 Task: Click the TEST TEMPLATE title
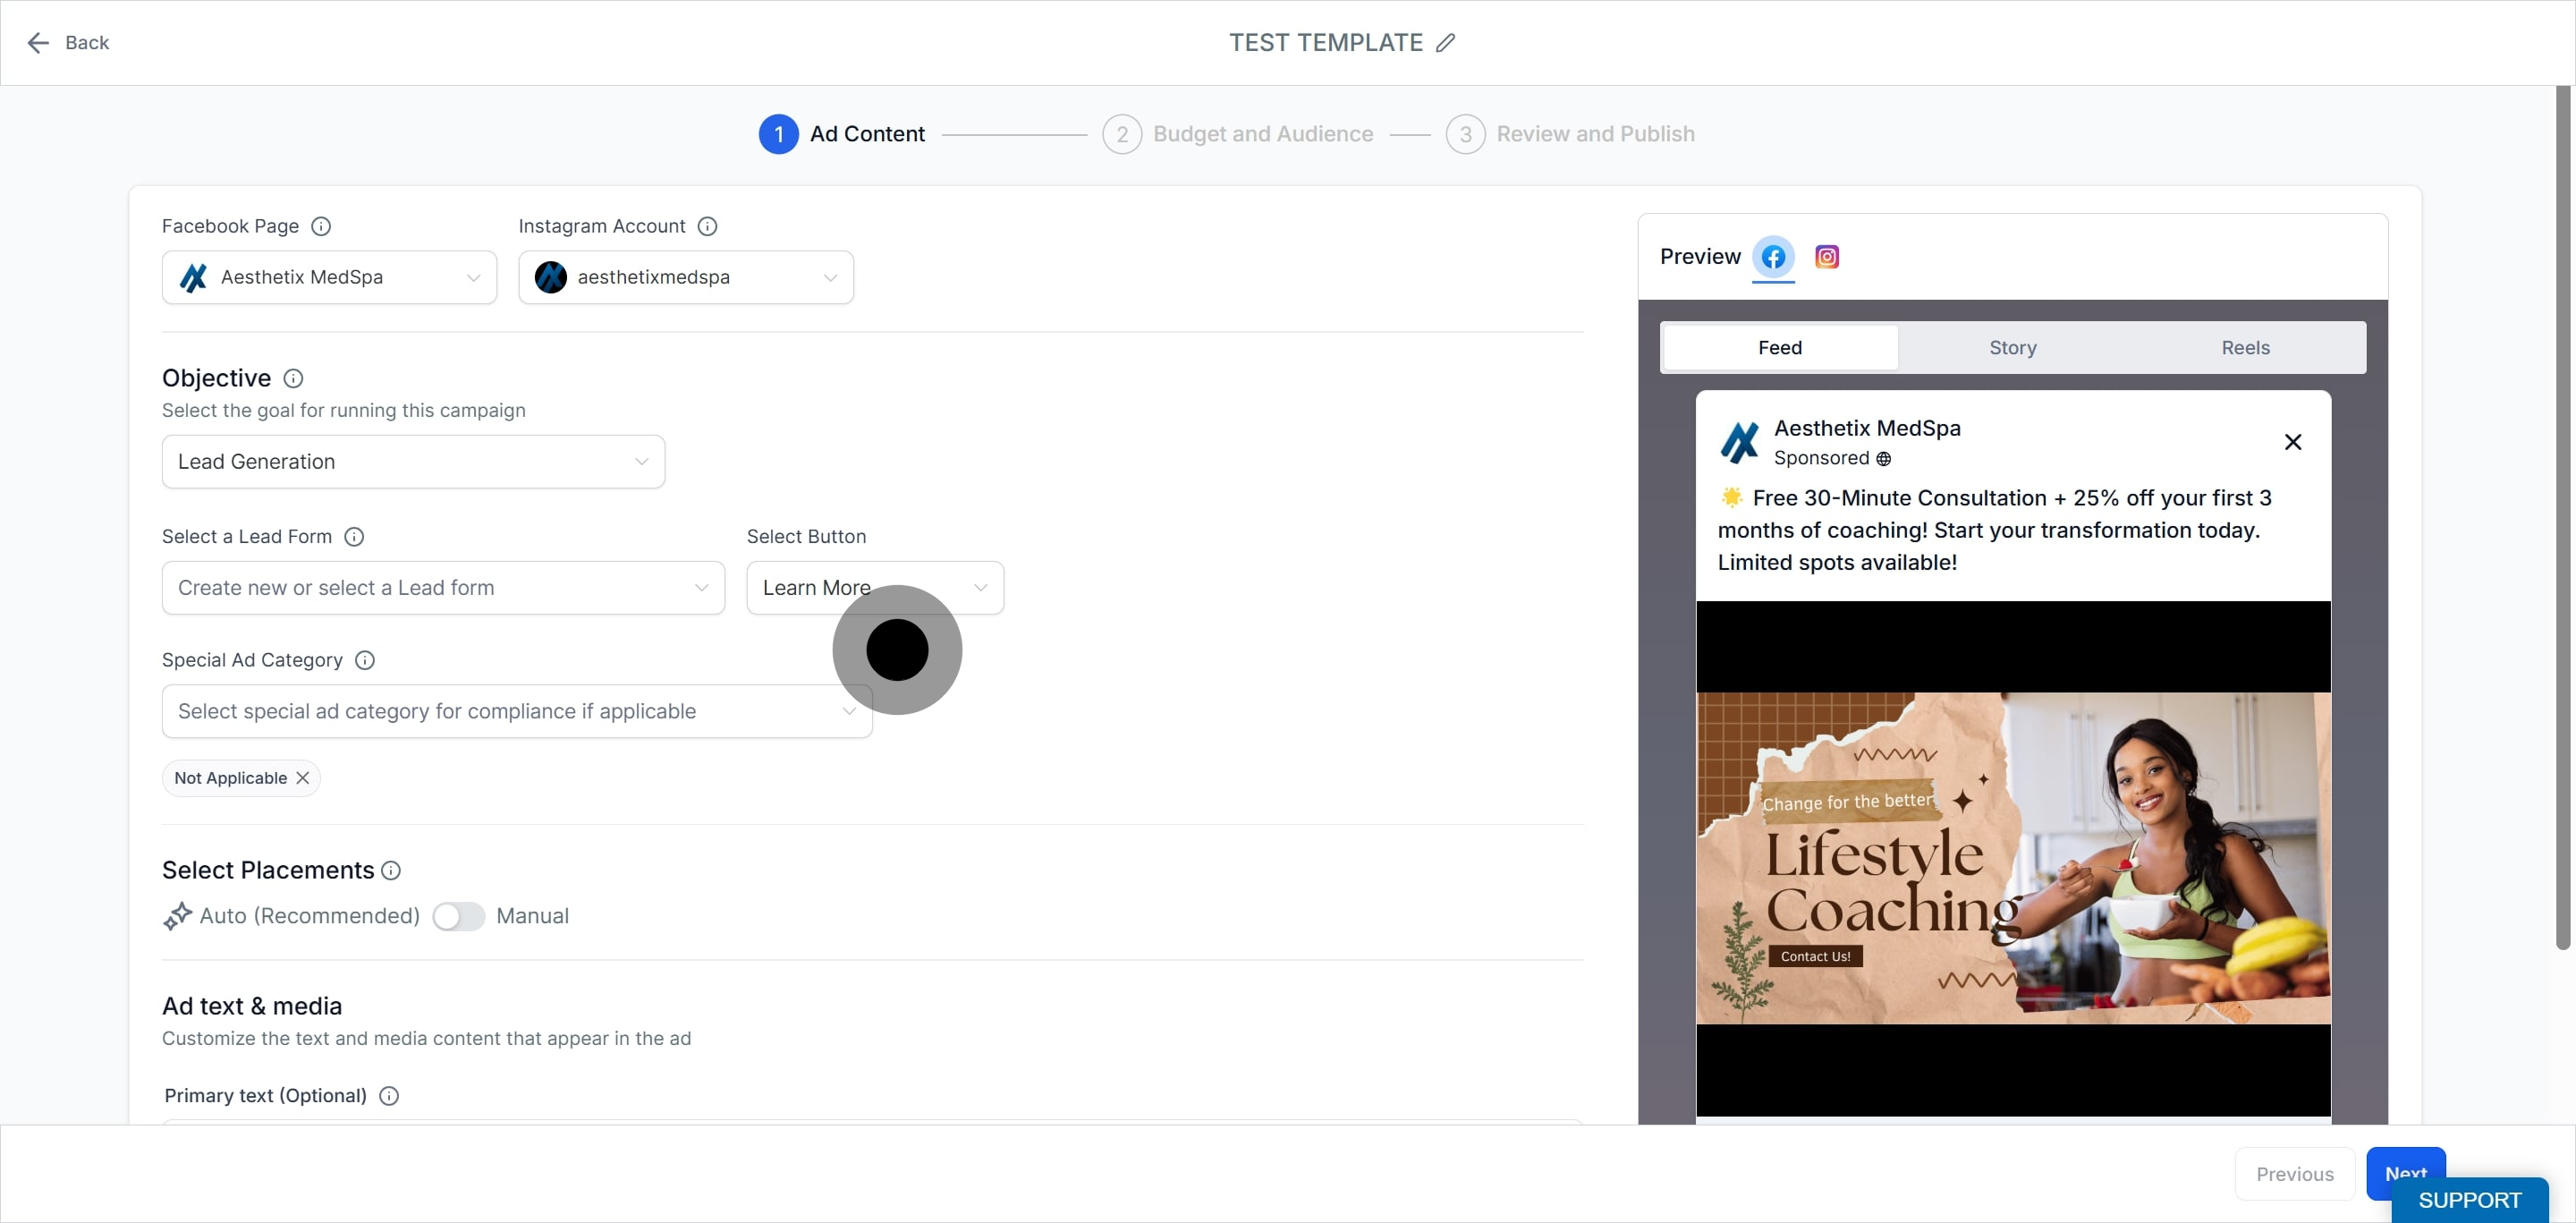pos(1325,42)
